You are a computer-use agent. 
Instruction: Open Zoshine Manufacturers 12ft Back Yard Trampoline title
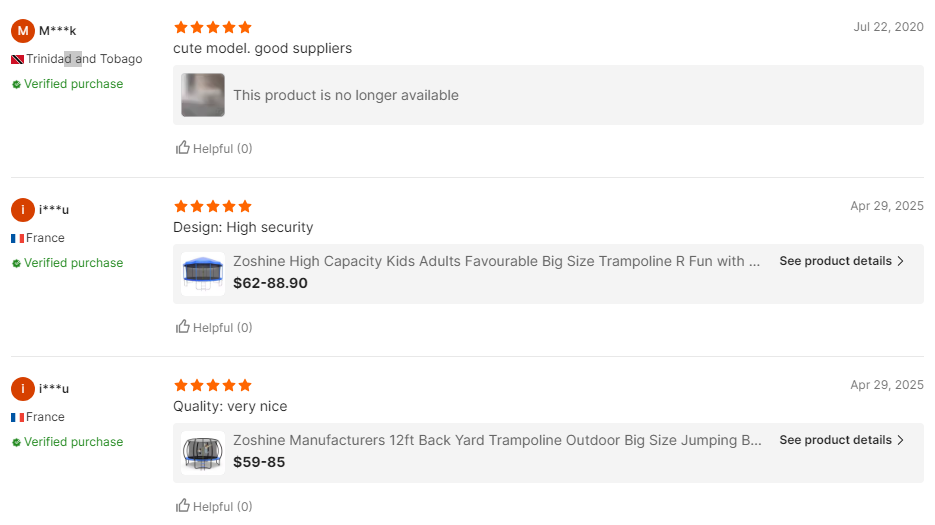click(x=496, y=440)
